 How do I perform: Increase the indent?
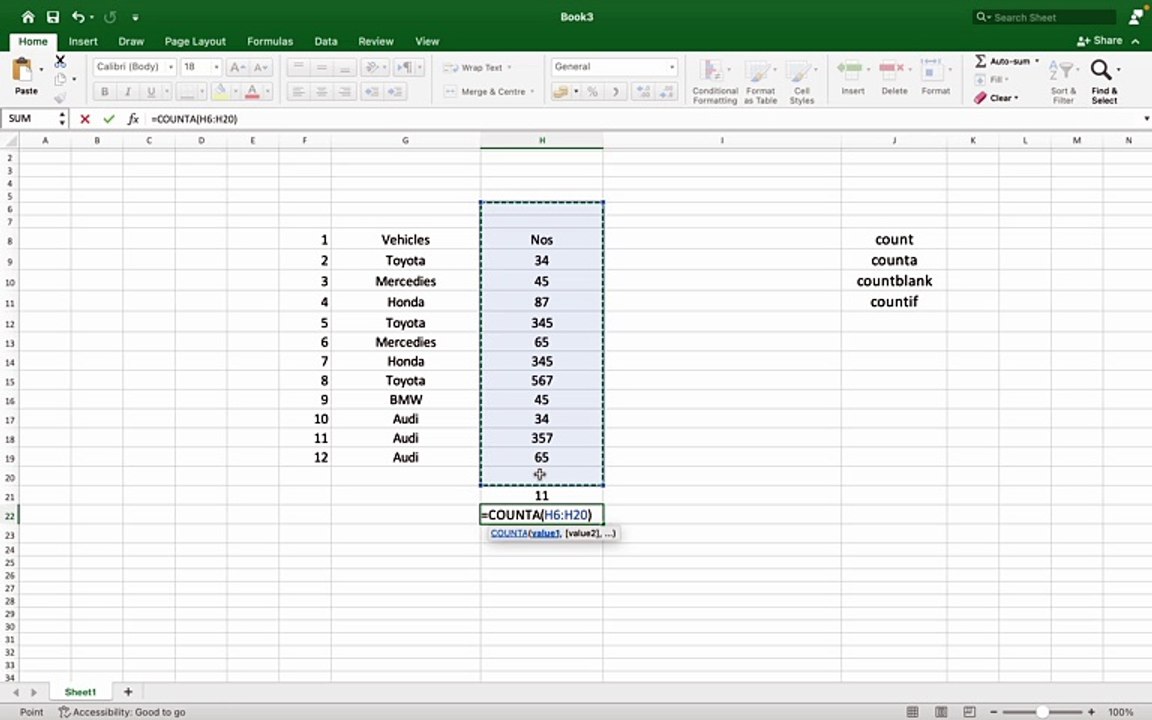[x=395, y=92]
